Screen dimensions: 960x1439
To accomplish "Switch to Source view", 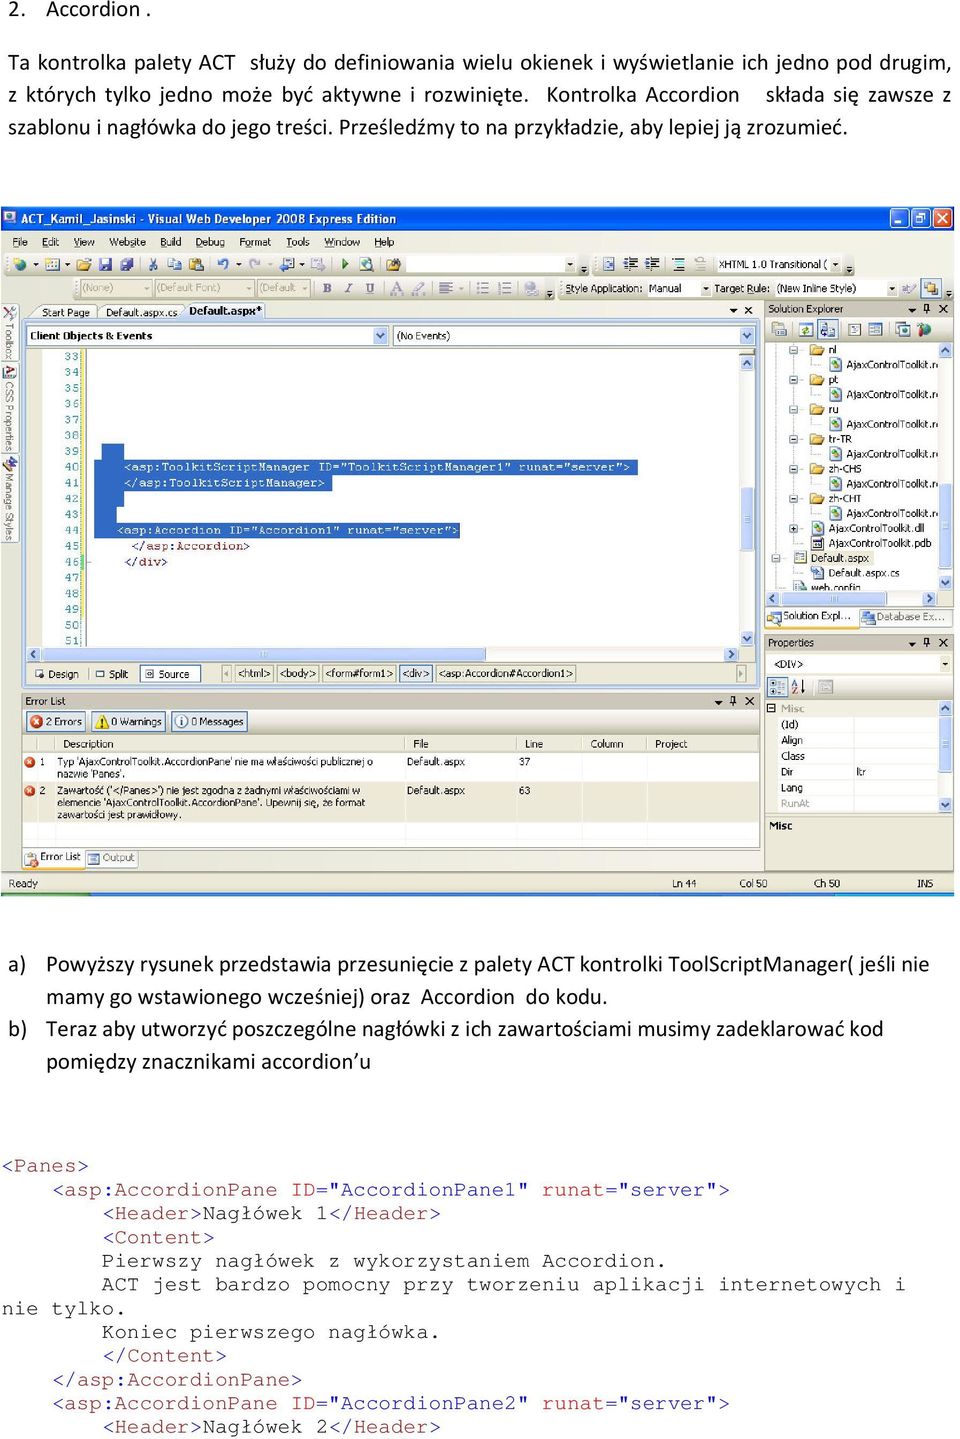I will pyautogui.click(x=170, y=674).
